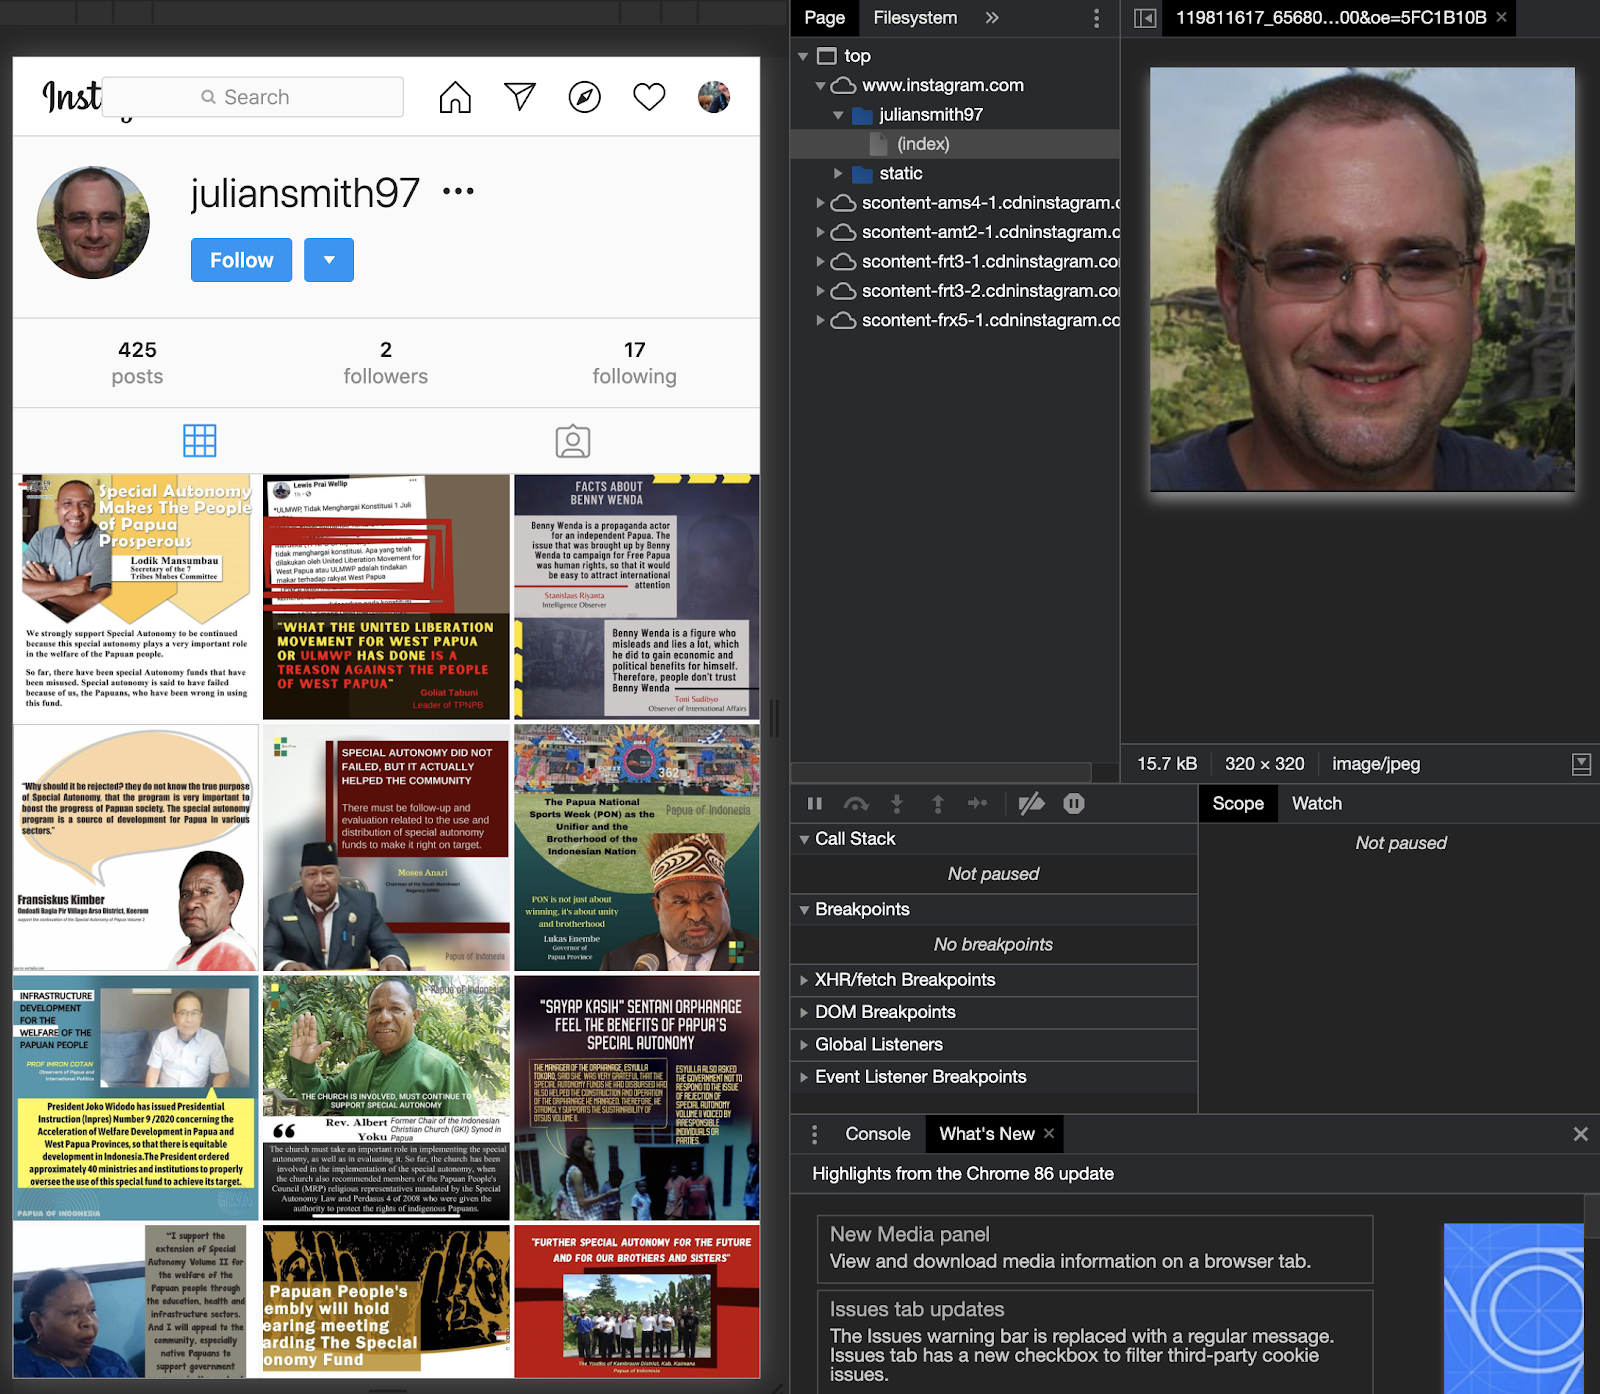Switch to the Console drawer tab
Screen dimensions: 1600x1394
pyautogui.click(x=878, y=1134)
